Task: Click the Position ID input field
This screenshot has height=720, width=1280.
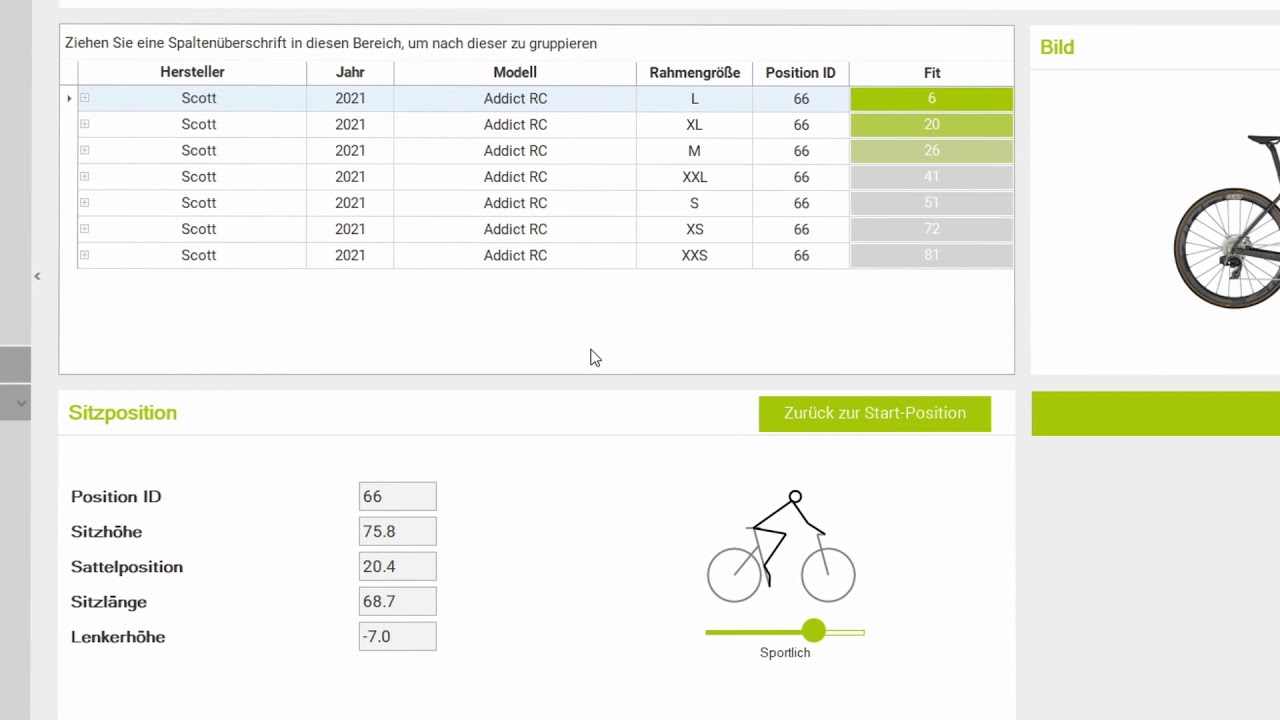Action: (x=397, y=496)
